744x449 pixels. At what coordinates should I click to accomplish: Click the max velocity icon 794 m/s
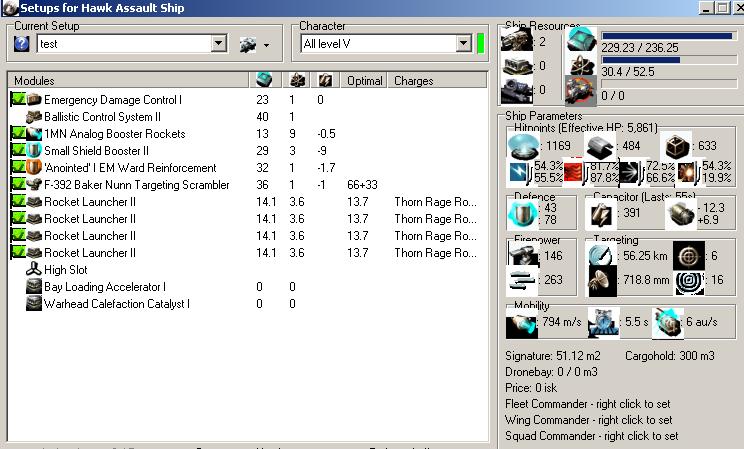click(521, 324)
